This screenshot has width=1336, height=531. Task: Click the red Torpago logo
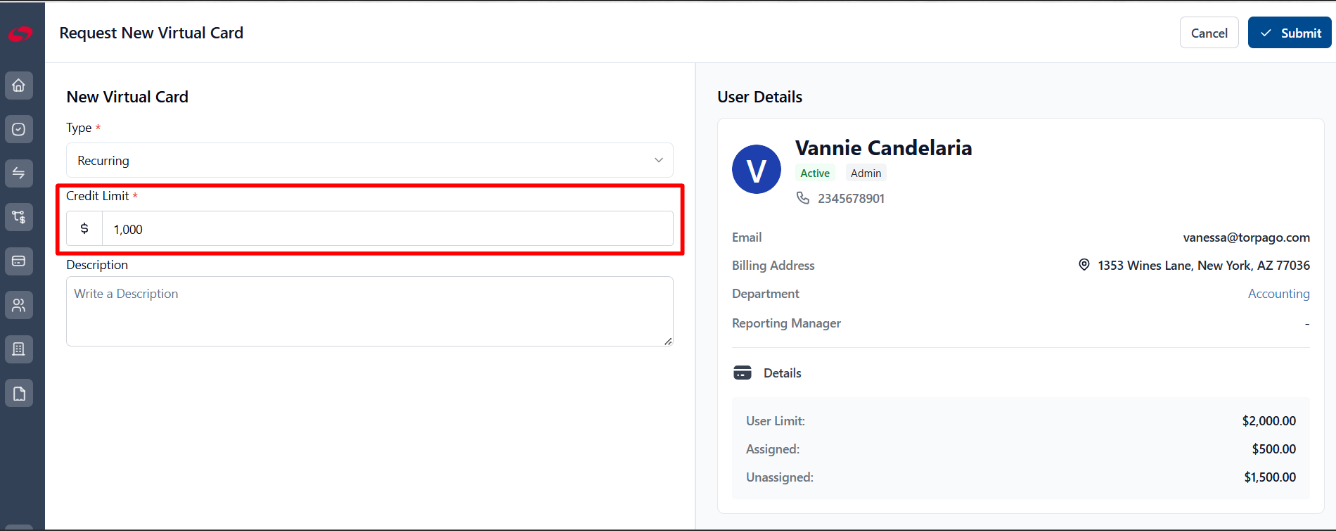[20, 33]
